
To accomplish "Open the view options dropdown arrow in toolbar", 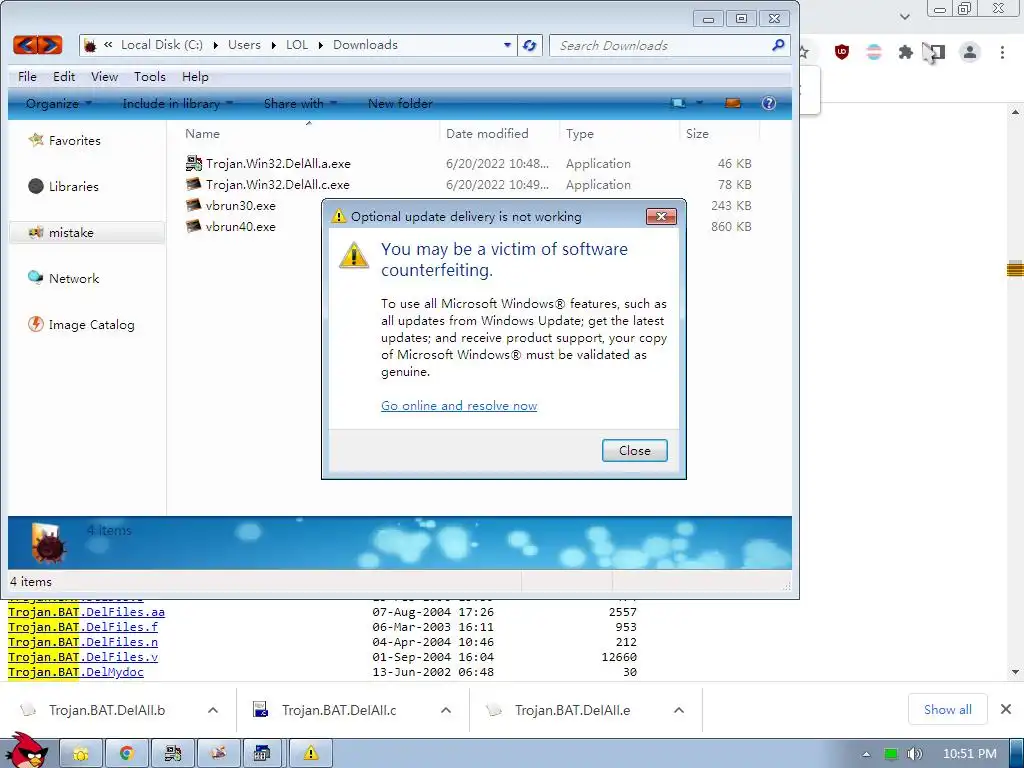I will click(699, 103).
